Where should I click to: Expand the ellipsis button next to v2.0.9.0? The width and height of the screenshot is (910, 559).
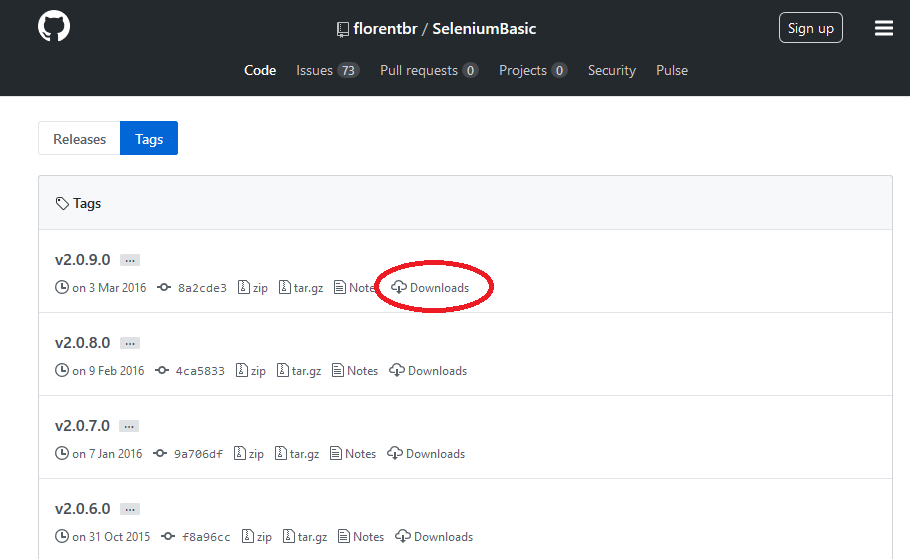click(x=130, y=260)
